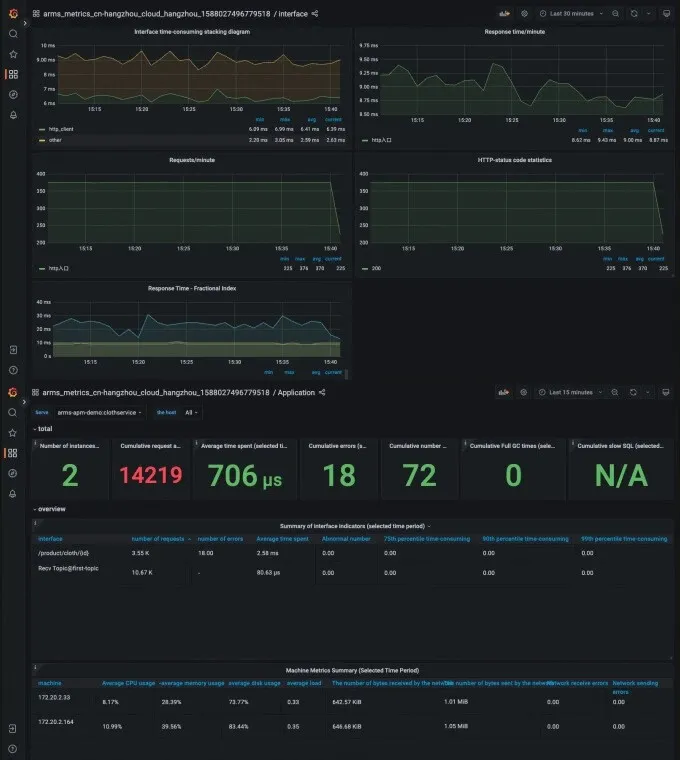Zoom out time range in interface dashboard

pos(616,14)
